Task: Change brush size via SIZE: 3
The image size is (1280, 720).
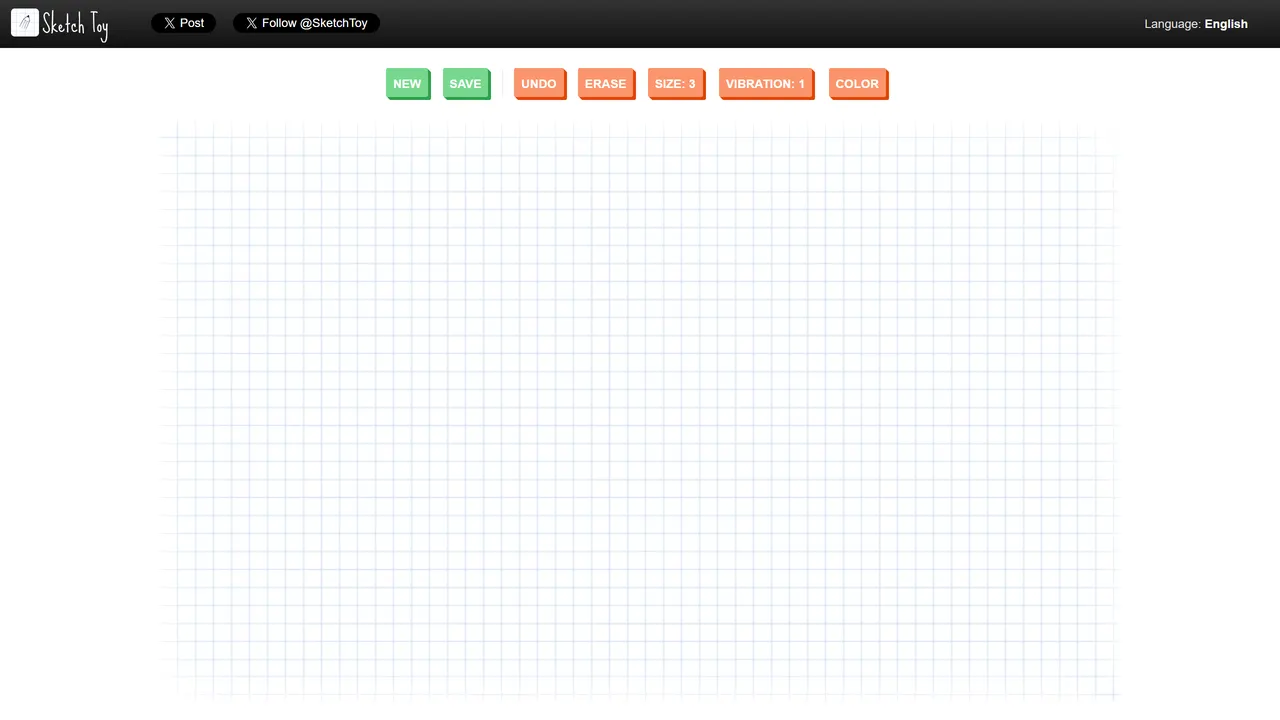Action: (676, 84)
